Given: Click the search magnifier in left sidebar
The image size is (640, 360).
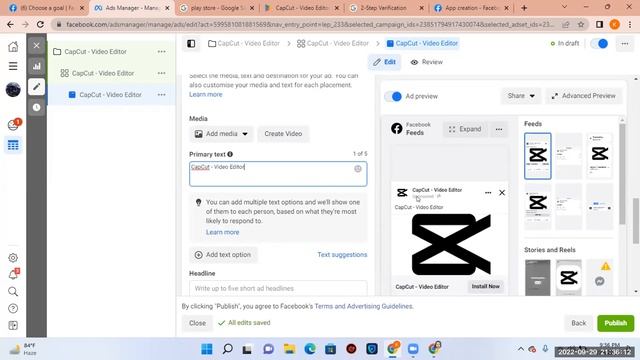Looking at the screenshot, I should click(13, 291).
